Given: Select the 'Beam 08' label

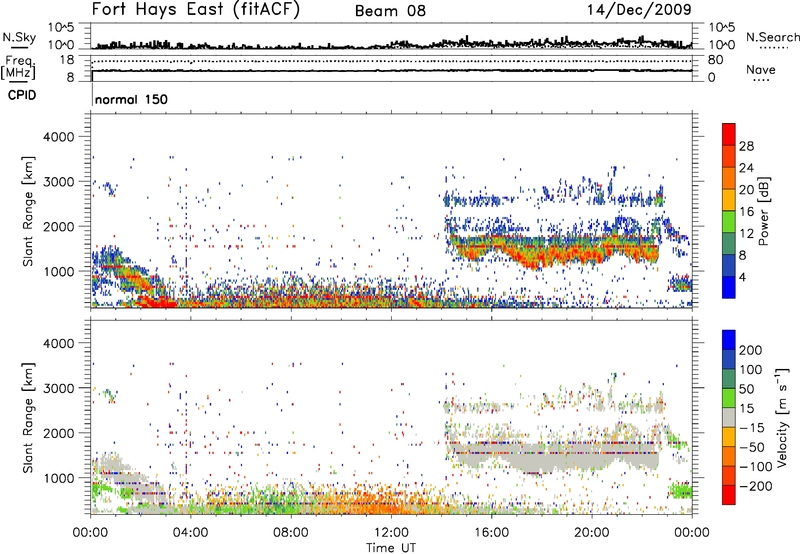Looking at the screenshot, I should (x=390, y=11).
